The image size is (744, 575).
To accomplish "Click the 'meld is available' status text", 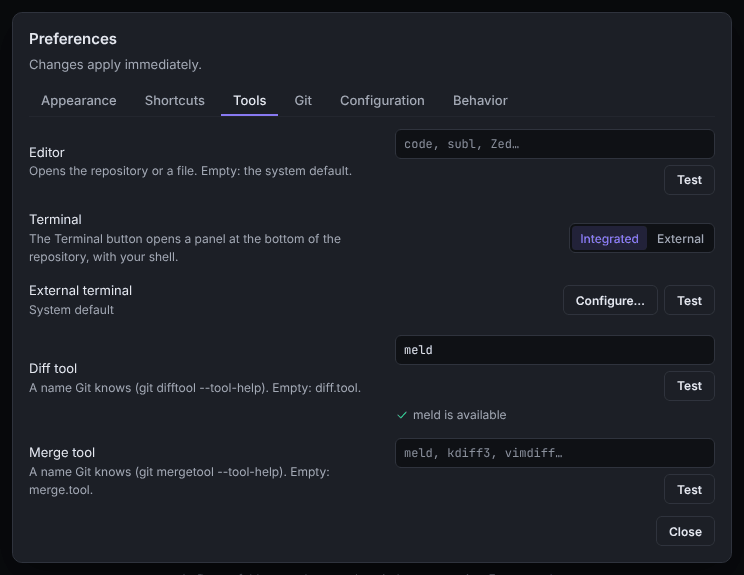I will click(459, 415).
